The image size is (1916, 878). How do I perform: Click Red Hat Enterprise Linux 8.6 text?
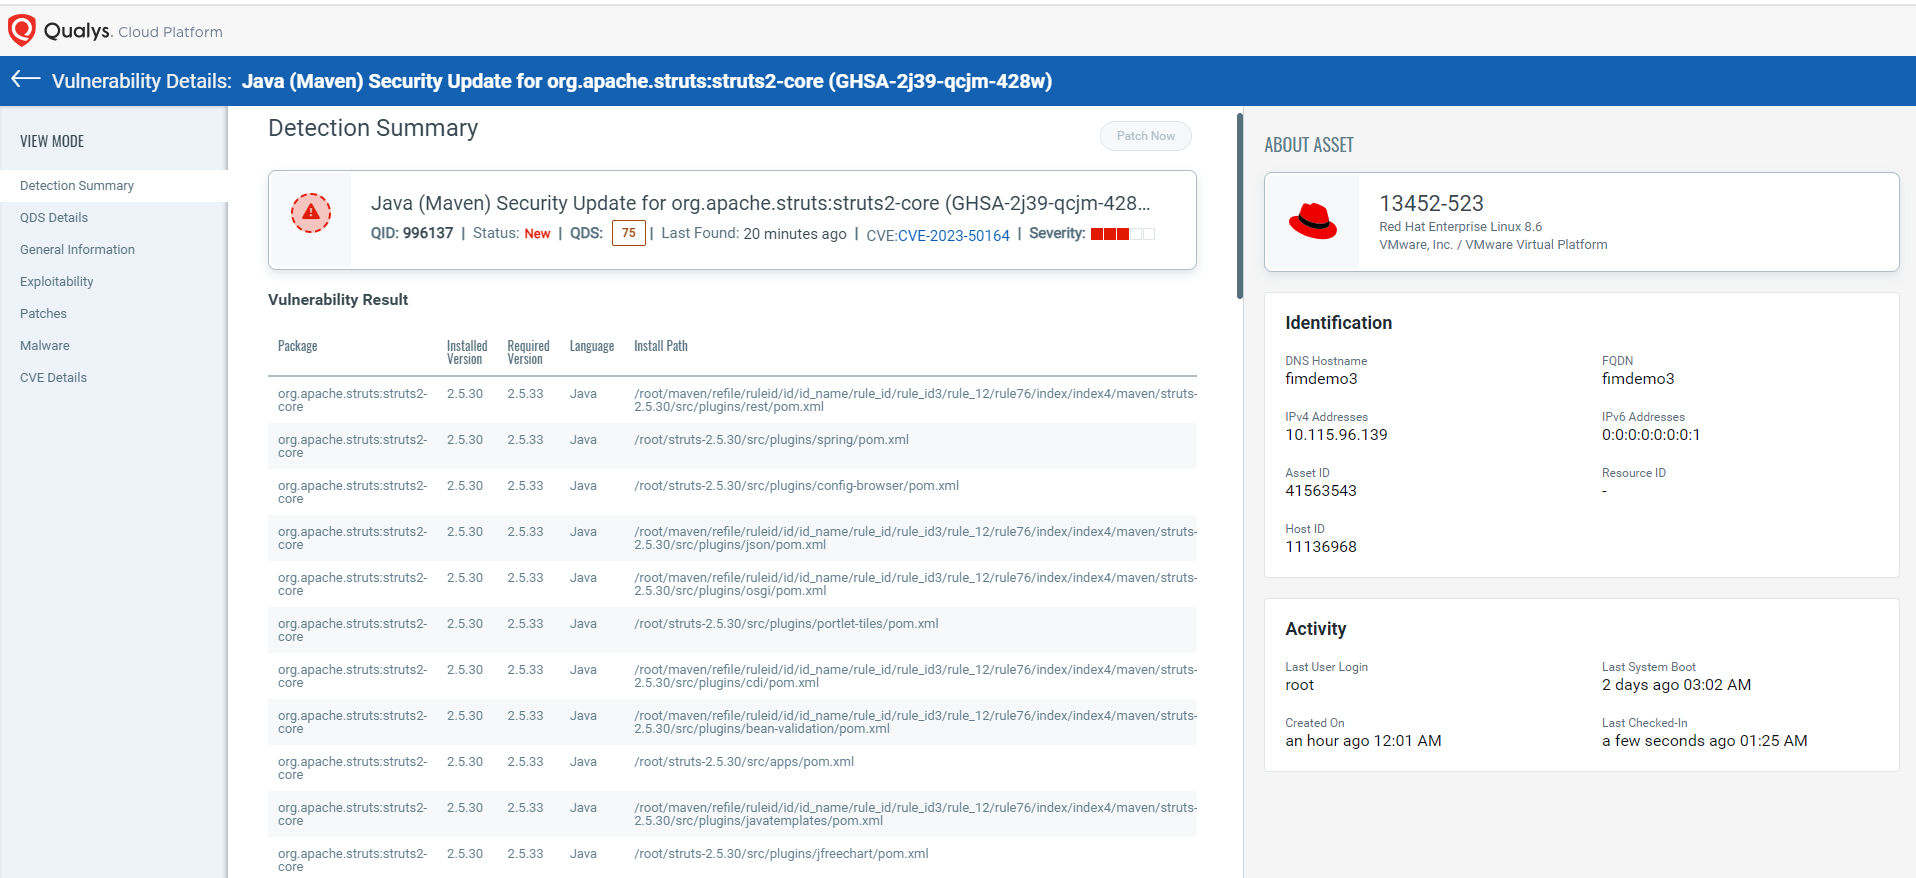point(1460,227)
